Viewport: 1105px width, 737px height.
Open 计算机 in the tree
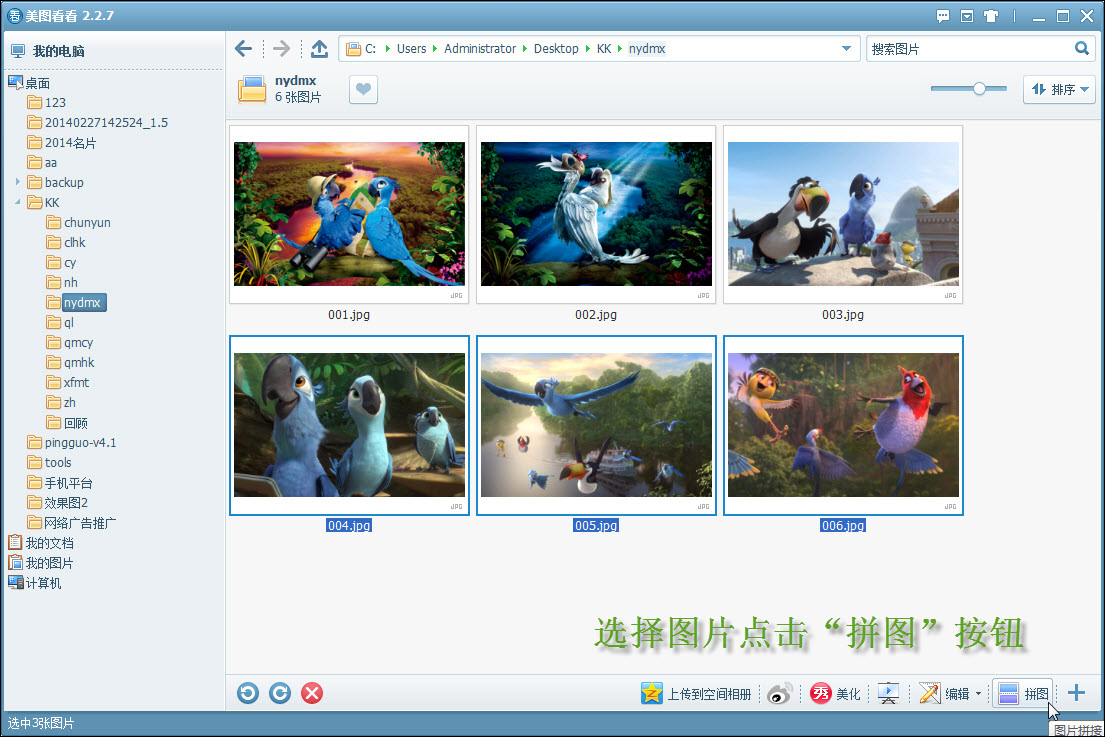tap(43, 583)
